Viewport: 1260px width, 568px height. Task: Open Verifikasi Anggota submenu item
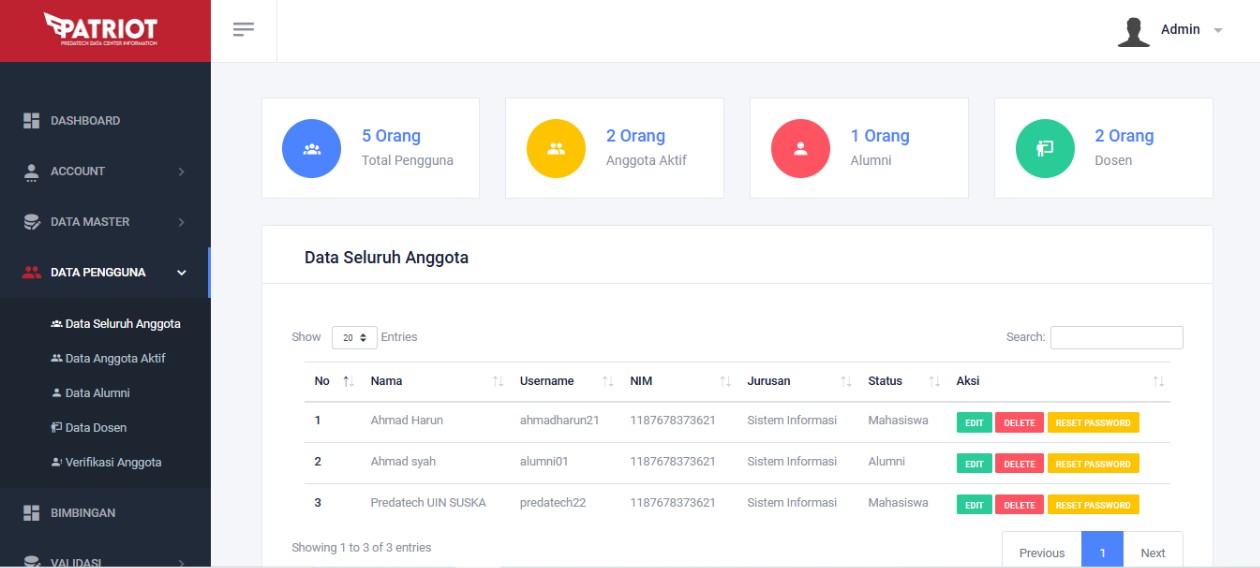pyautogui.click(x=113, y=463)
